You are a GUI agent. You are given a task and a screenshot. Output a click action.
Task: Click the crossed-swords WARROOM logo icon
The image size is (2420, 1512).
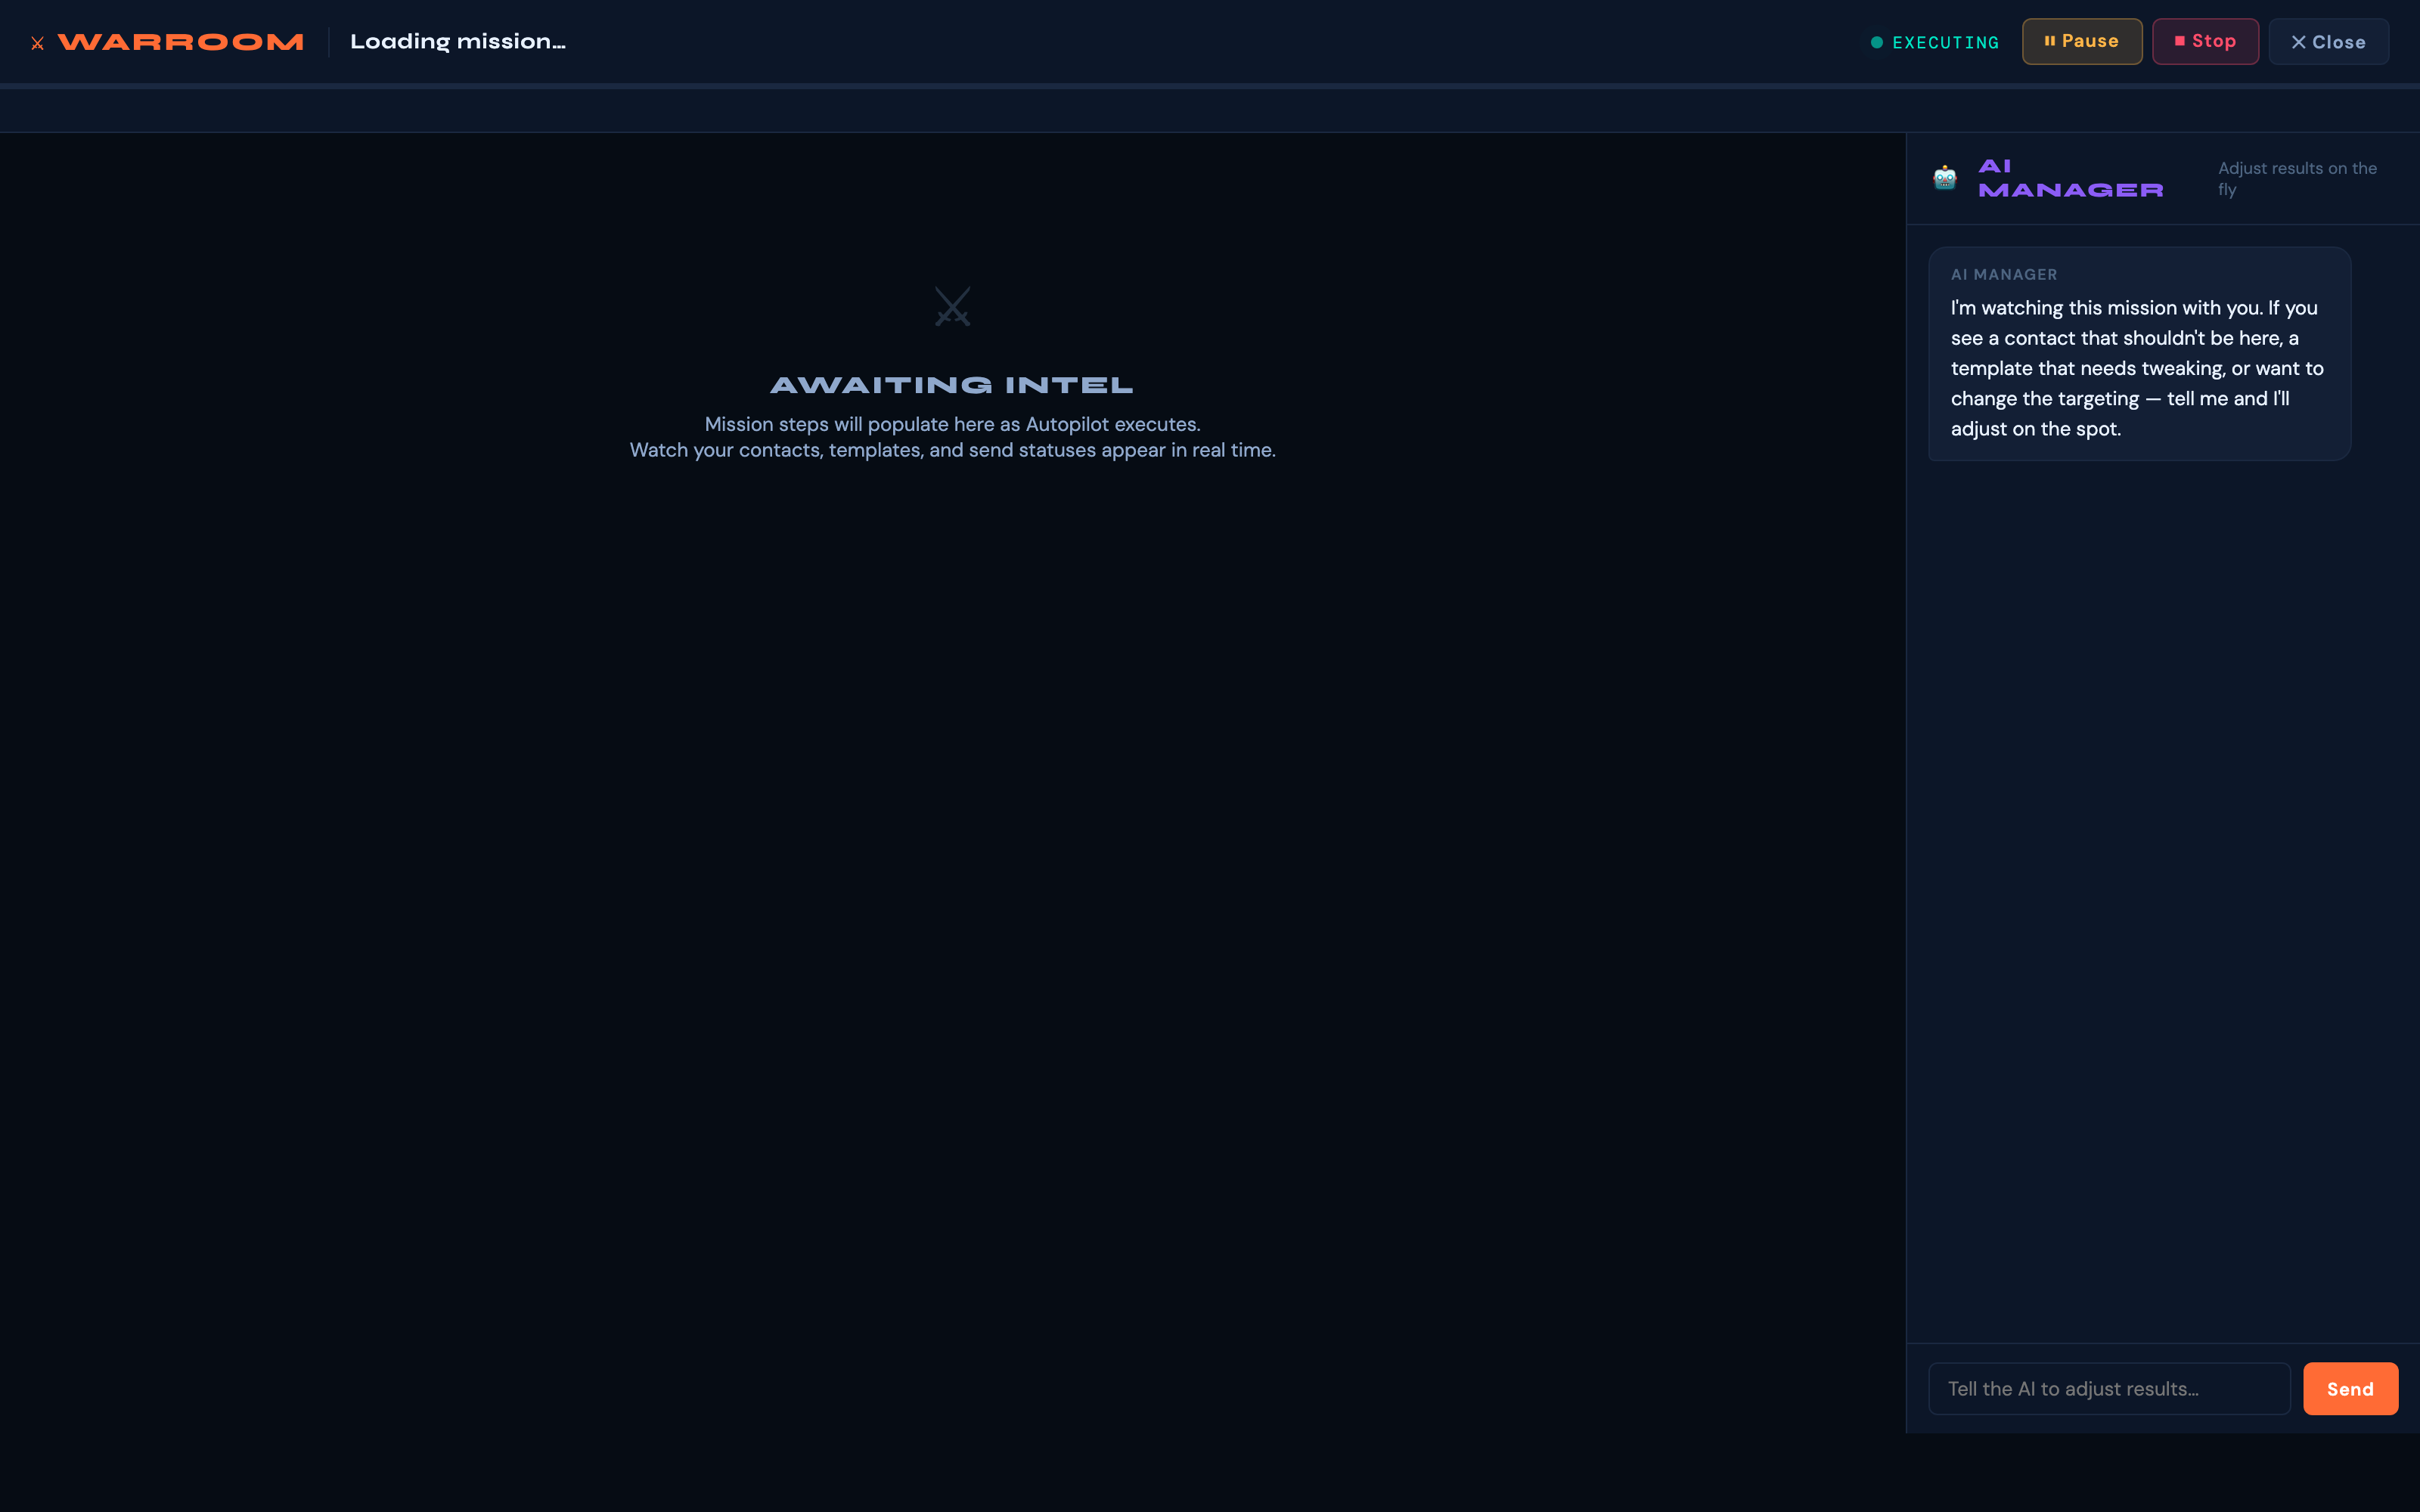(x=38, y=42)
